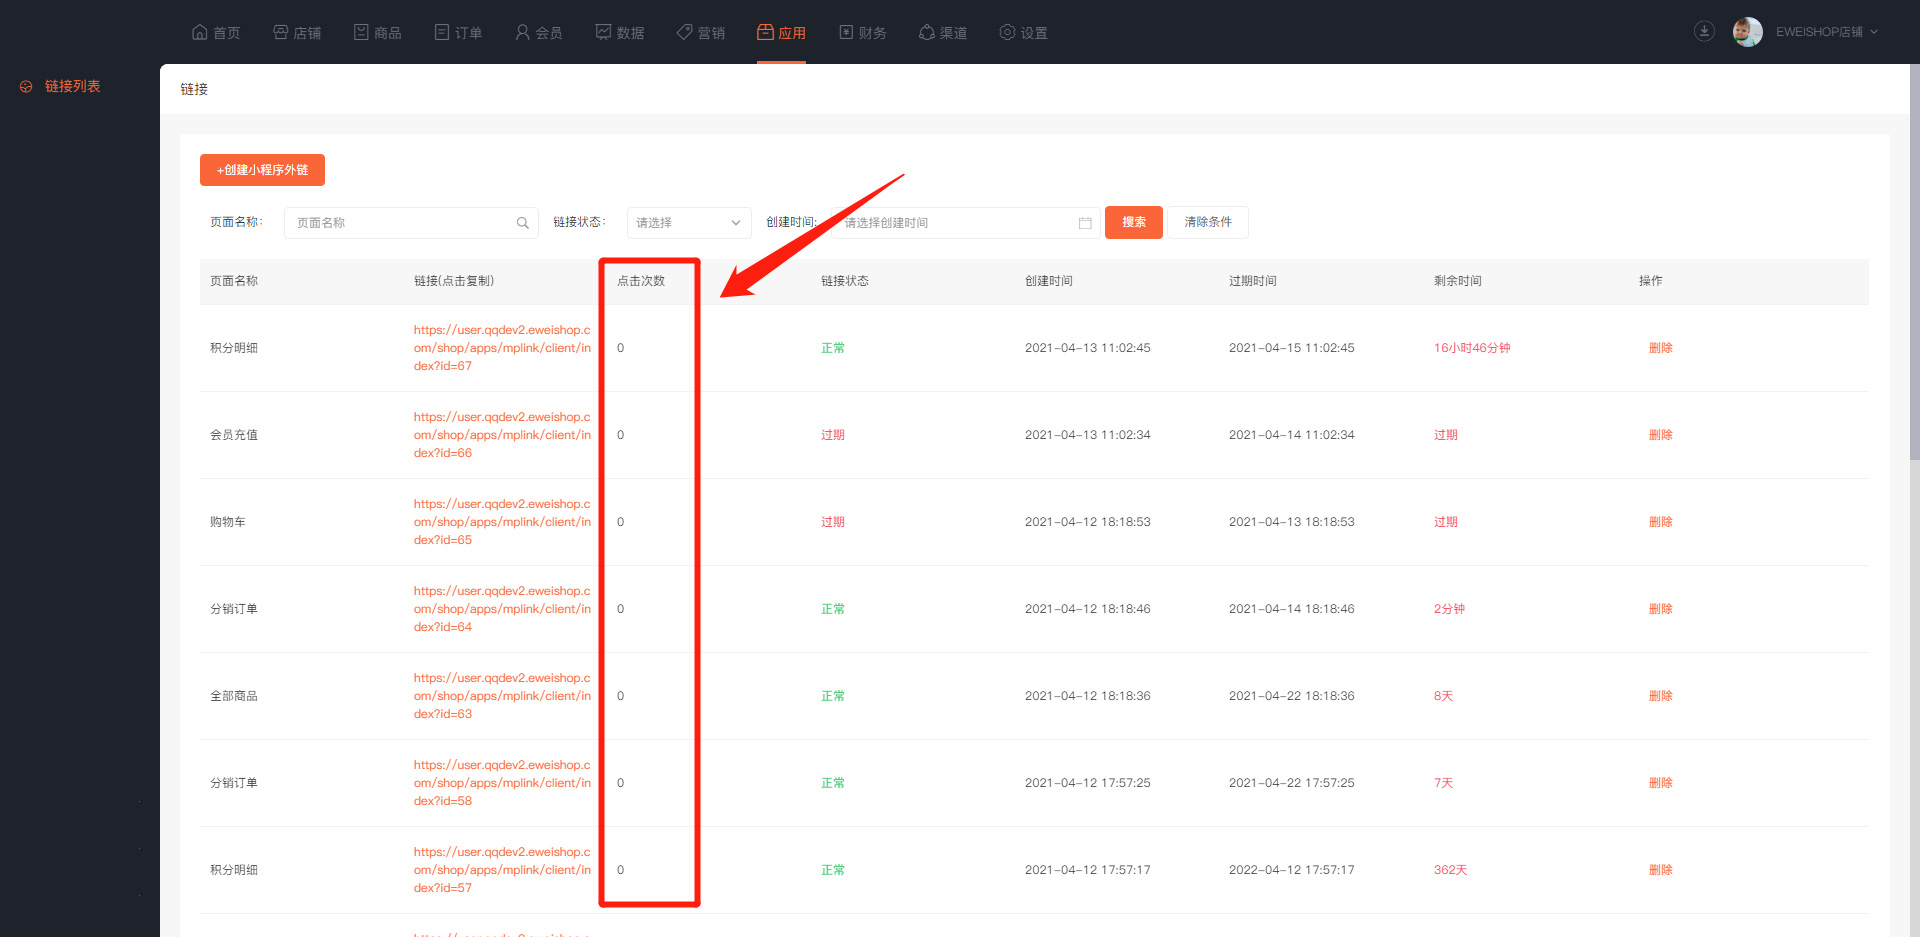Expand the 链接状态 status dropdown
The image size is (1920, 937).
688,223
